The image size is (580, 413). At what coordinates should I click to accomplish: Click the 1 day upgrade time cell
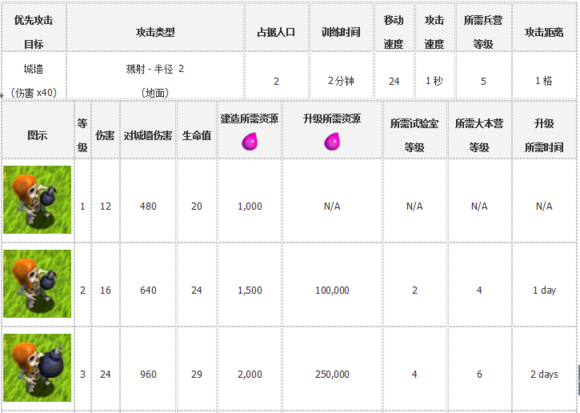(544, 290)
